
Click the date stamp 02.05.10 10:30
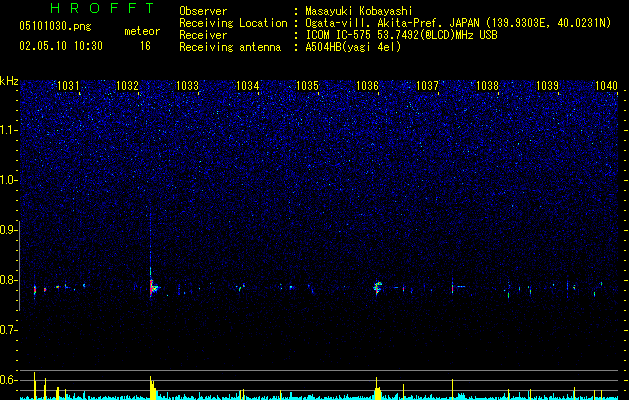pos(61,46)
